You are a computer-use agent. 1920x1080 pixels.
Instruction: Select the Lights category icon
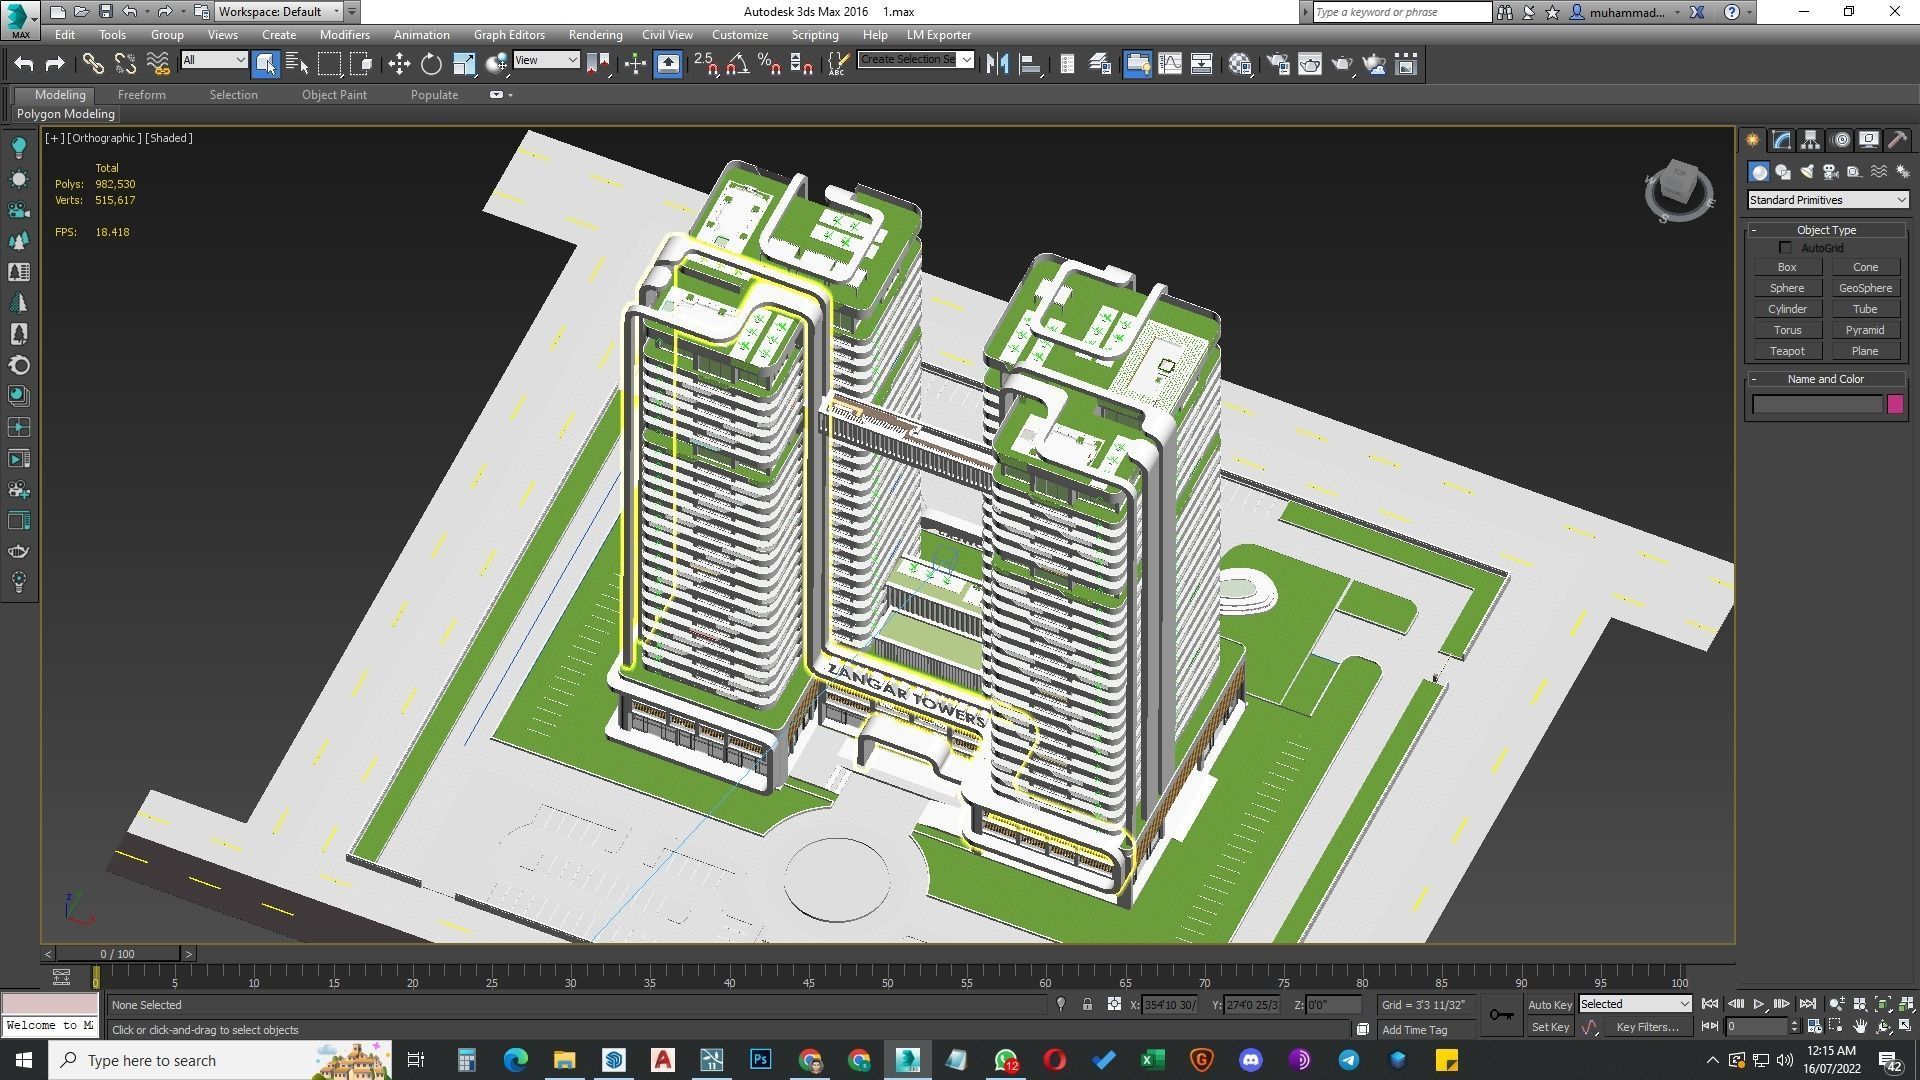coord(1807,172)
